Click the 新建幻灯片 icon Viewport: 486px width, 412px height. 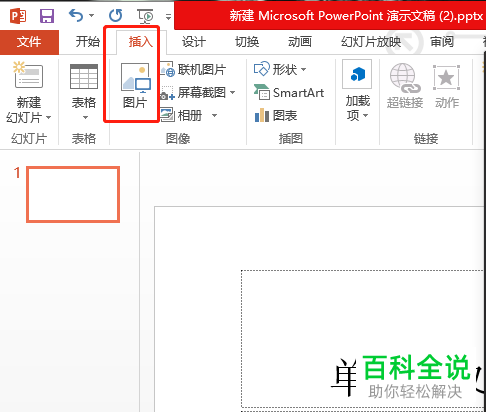pyautogui.click(x=28, y=75)
